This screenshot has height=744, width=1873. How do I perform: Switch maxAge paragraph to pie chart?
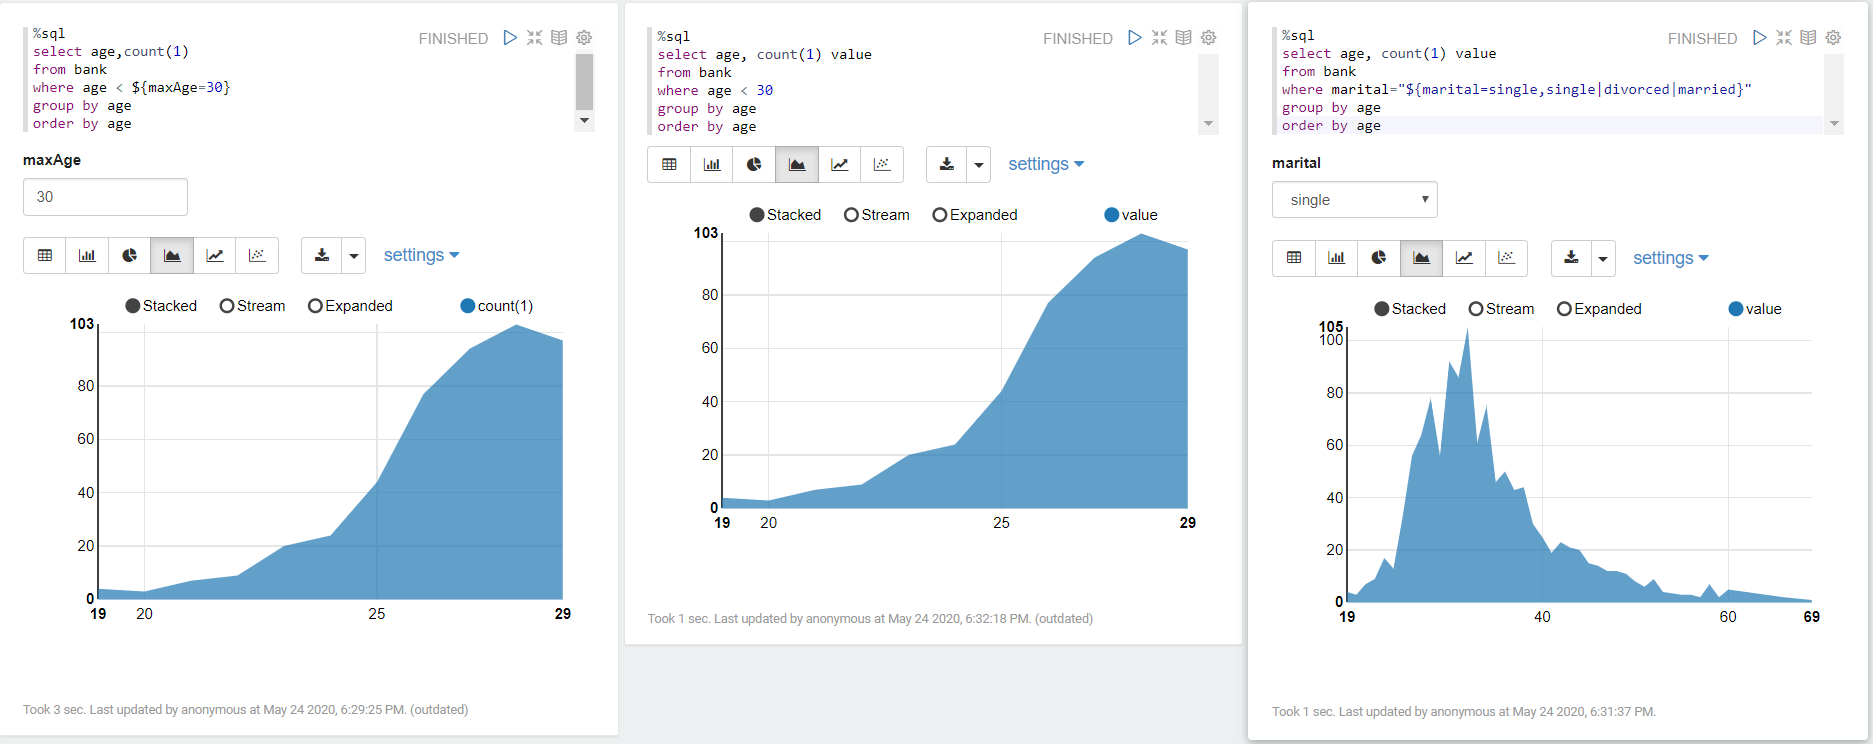129,256
